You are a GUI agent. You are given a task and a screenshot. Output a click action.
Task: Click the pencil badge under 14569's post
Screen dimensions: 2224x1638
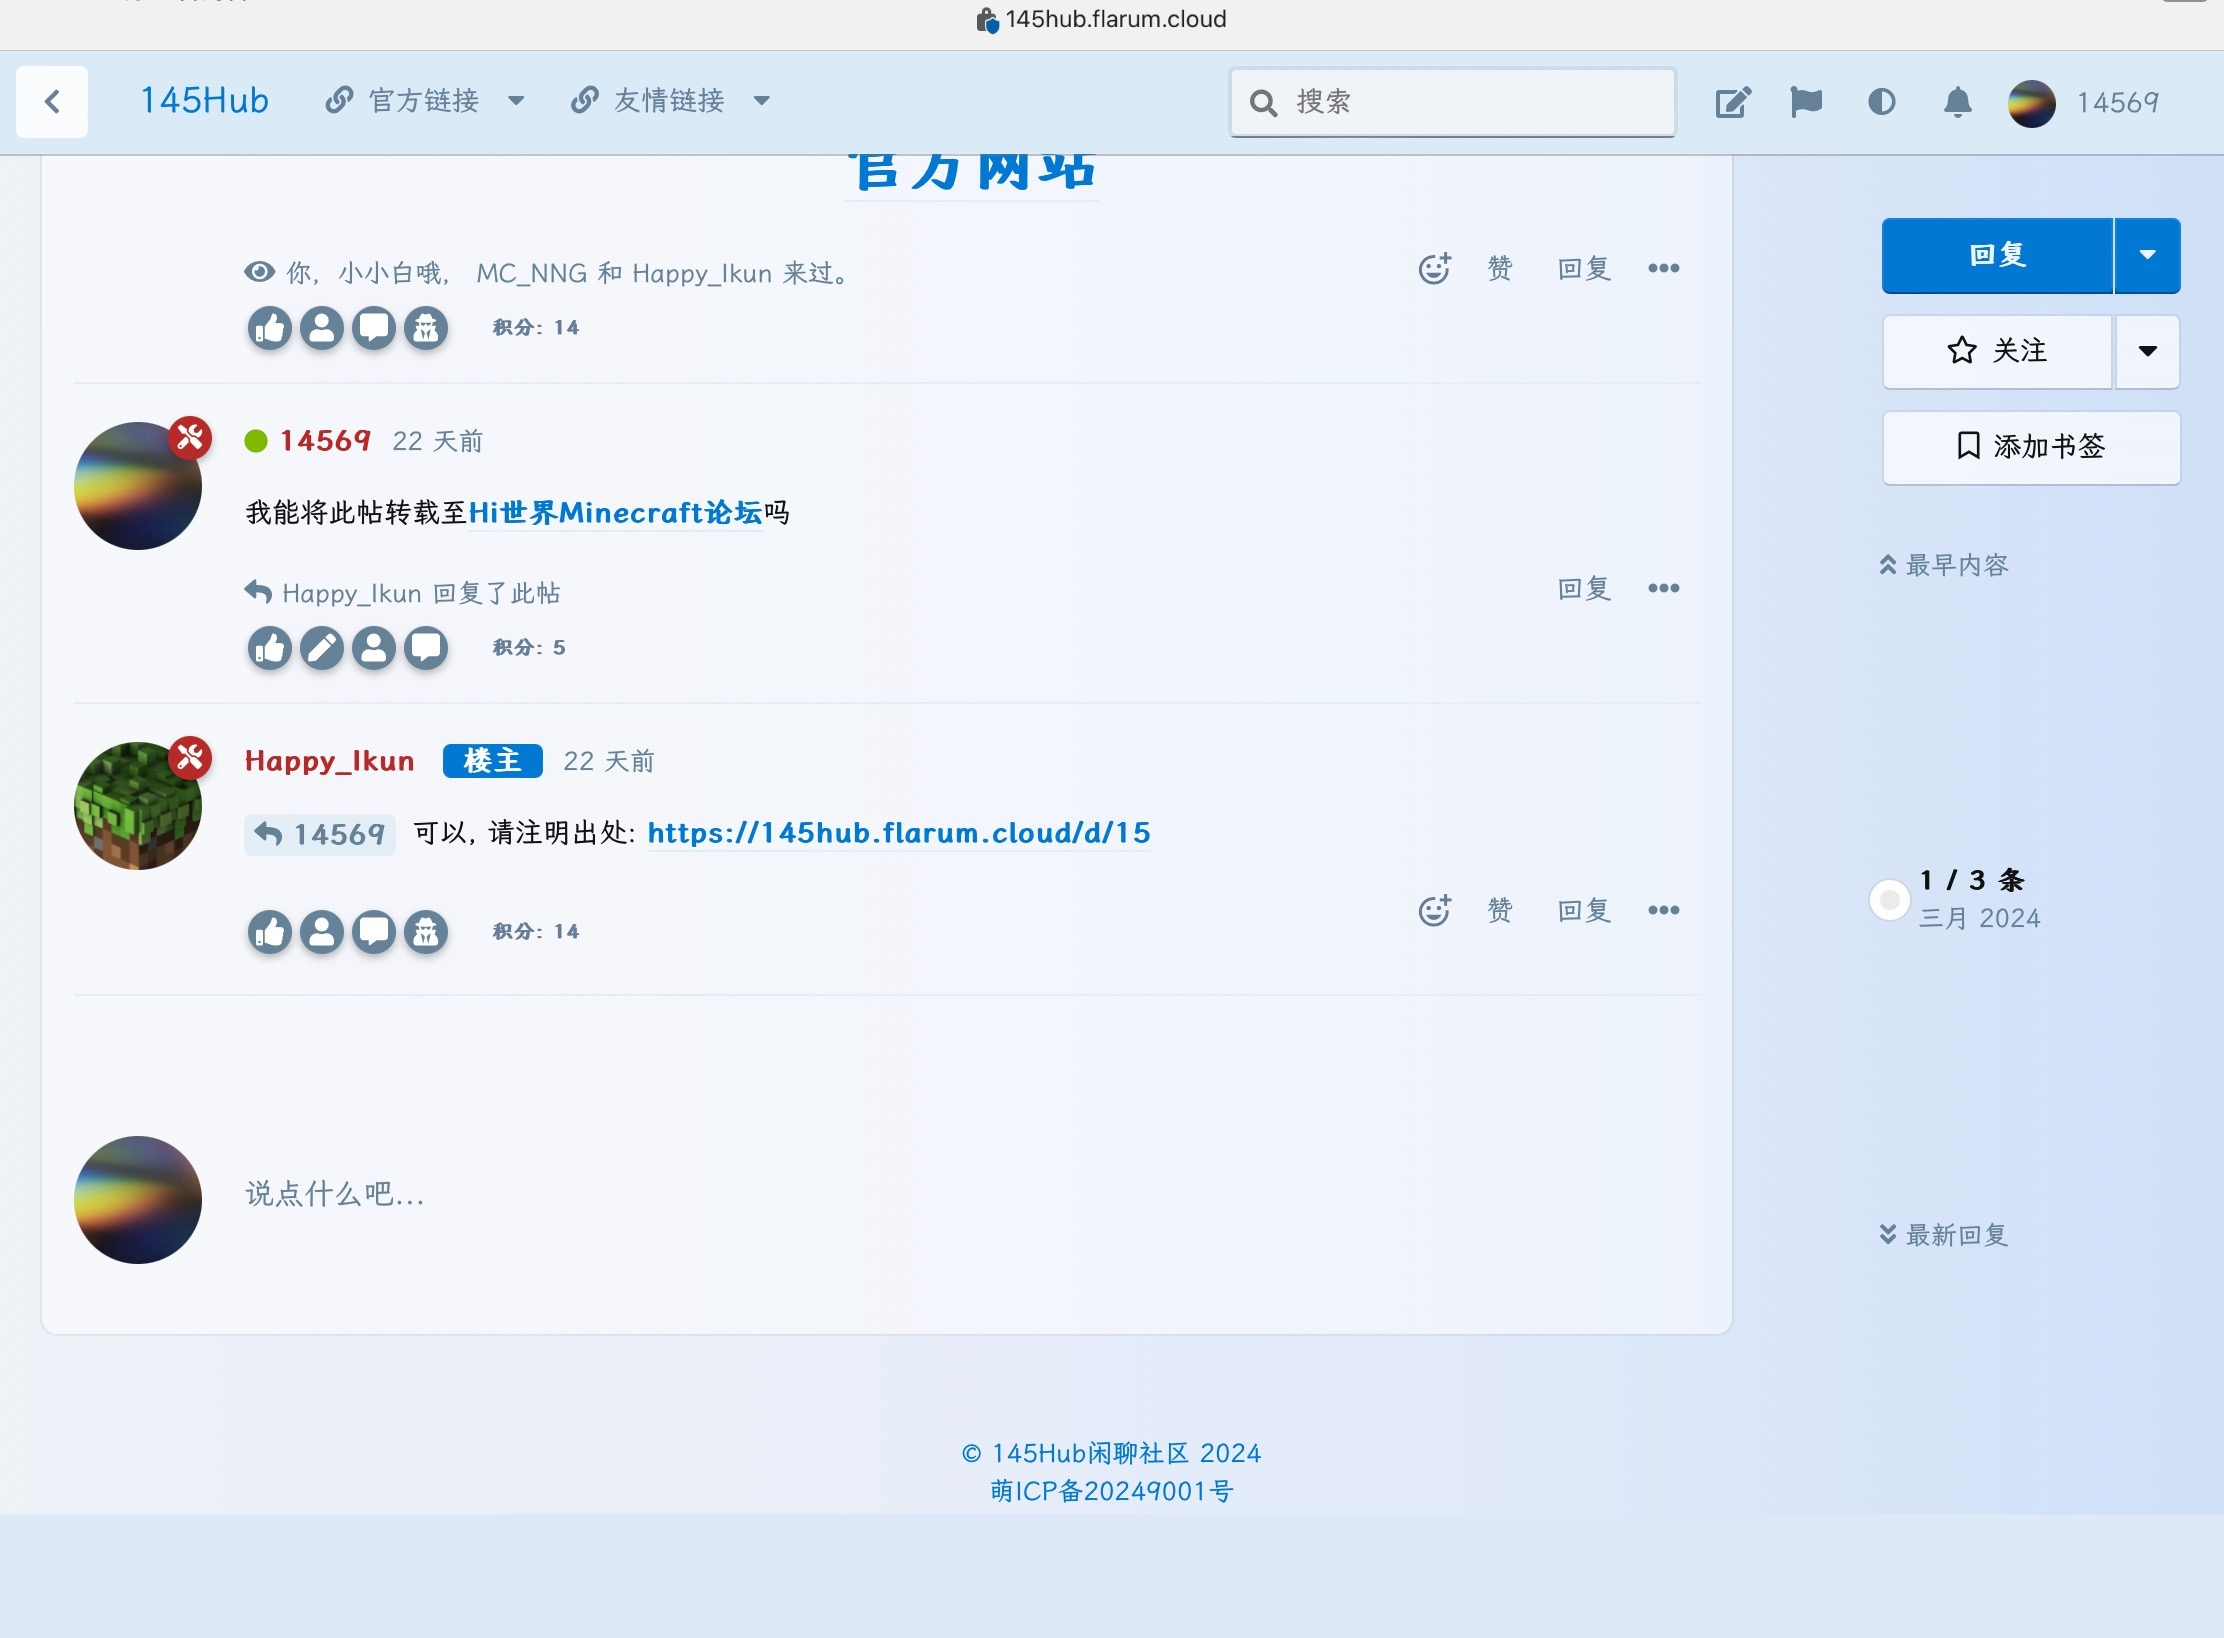click(322, 648)
